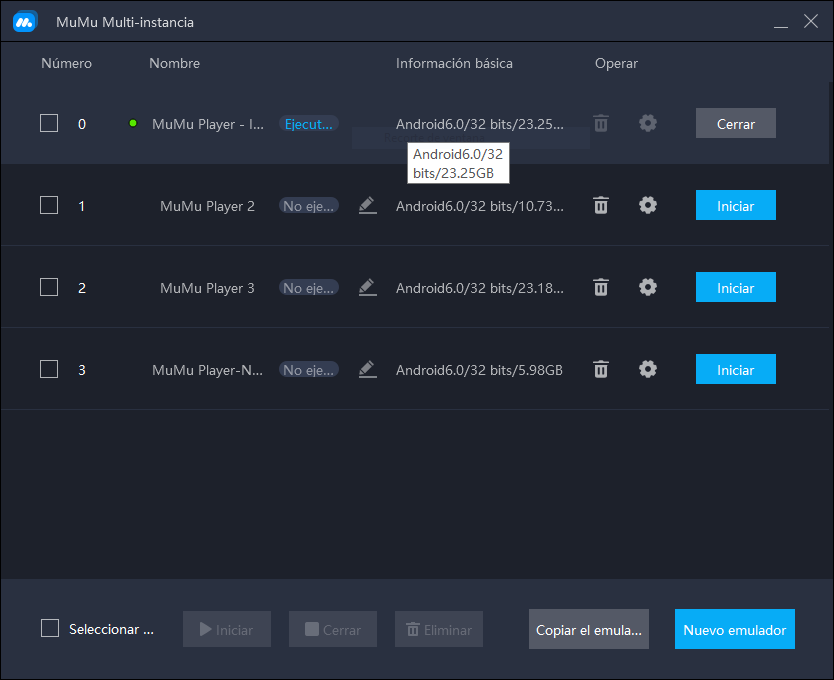The image size is (834, 680).
Task: Edit the name of emulator in row 3
Action: coord(367,369)
